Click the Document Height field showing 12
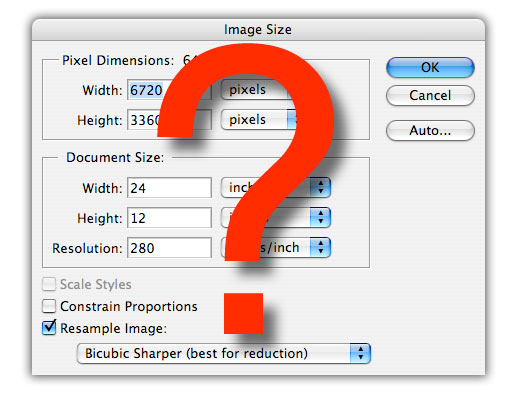The image size is (520, 395). (x=169, y=218)
